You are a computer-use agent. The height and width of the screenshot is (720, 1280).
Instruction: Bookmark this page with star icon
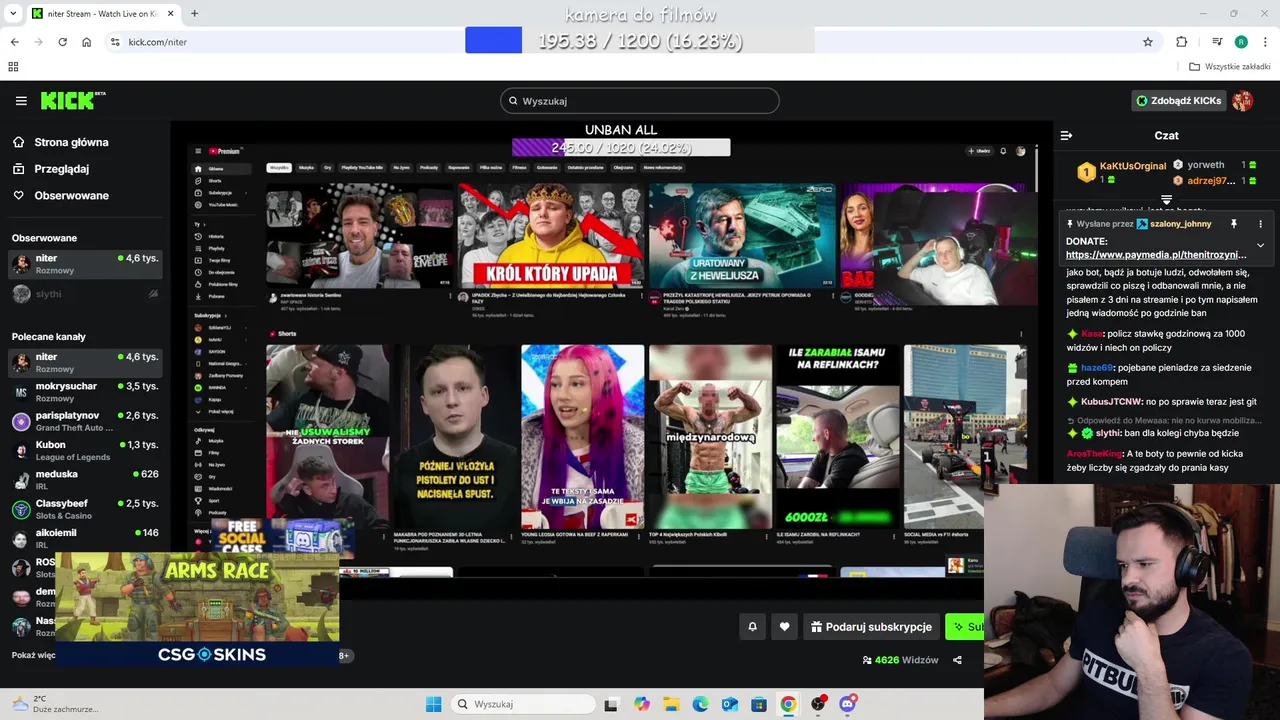point(1148,42)
